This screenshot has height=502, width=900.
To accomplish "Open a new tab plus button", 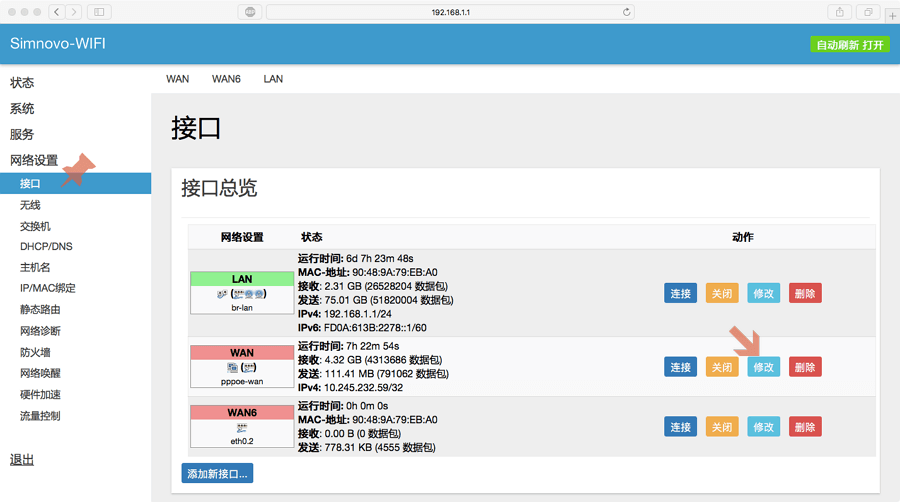I will (893, 15).
